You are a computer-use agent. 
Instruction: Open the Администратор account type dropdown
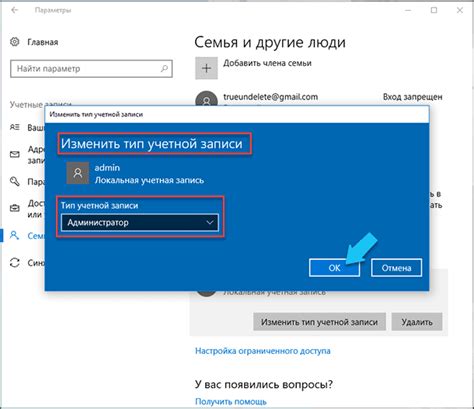140,222
